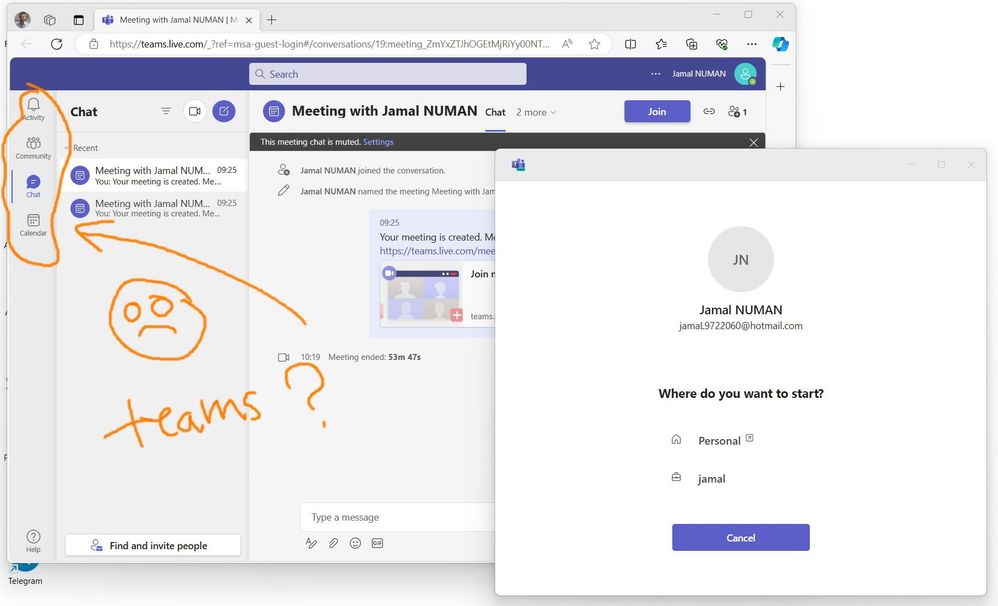998x606 pixels.
Task: Toggle vertical tabs icon
Action: (78, 20)
